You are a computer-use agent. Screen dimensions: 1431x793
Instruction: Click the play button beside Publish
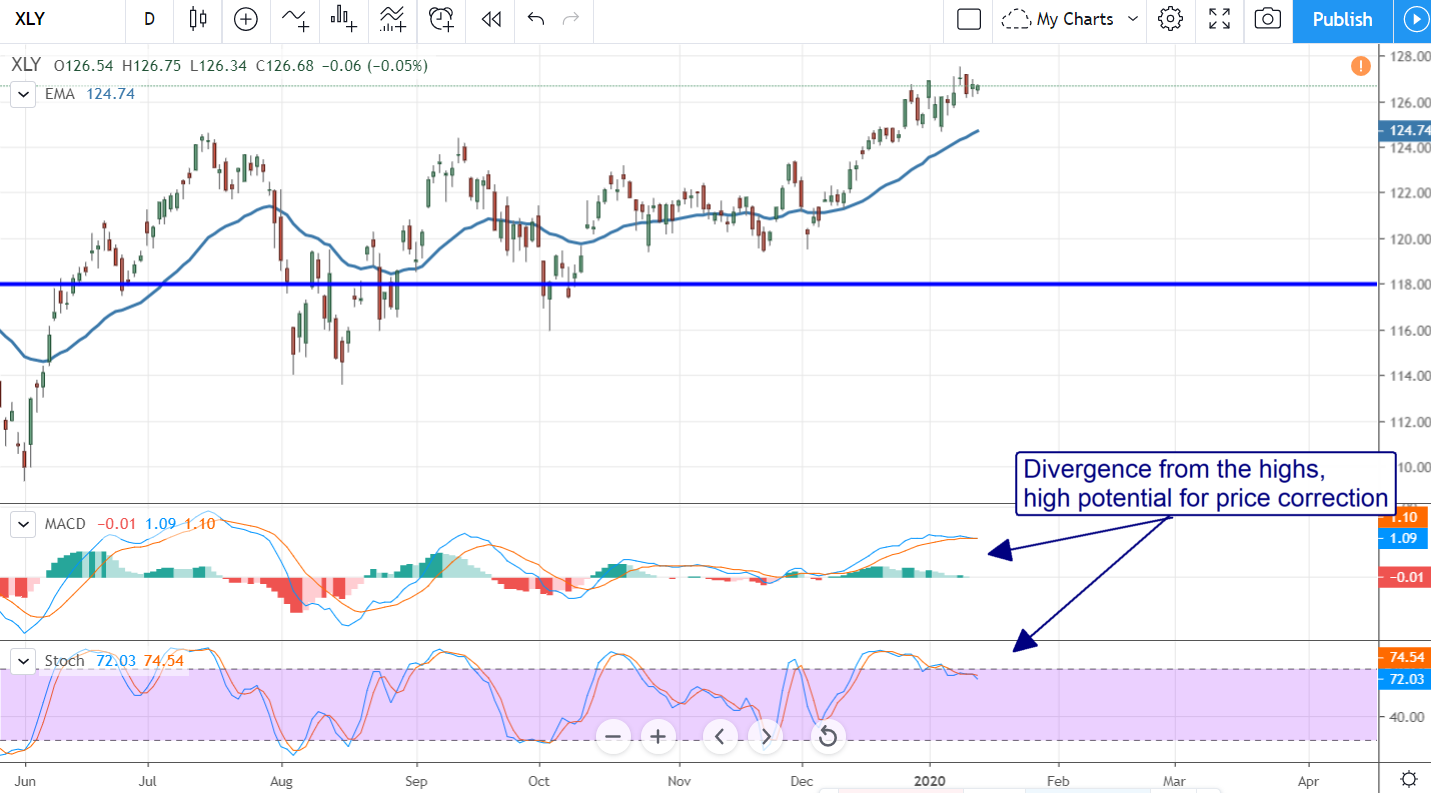pos(1414,20)
